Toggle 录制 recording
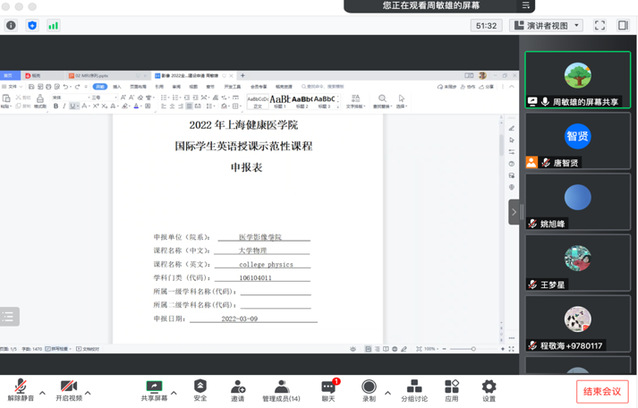 (x=369, y=390)
